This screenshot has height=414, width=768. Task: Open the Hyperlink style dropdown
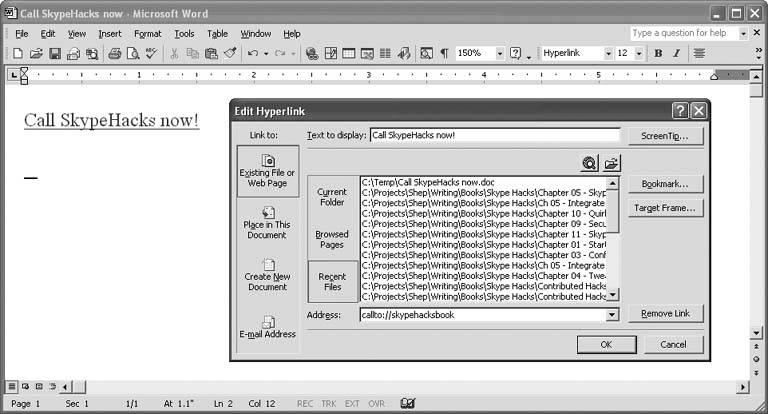click(608, 53)
